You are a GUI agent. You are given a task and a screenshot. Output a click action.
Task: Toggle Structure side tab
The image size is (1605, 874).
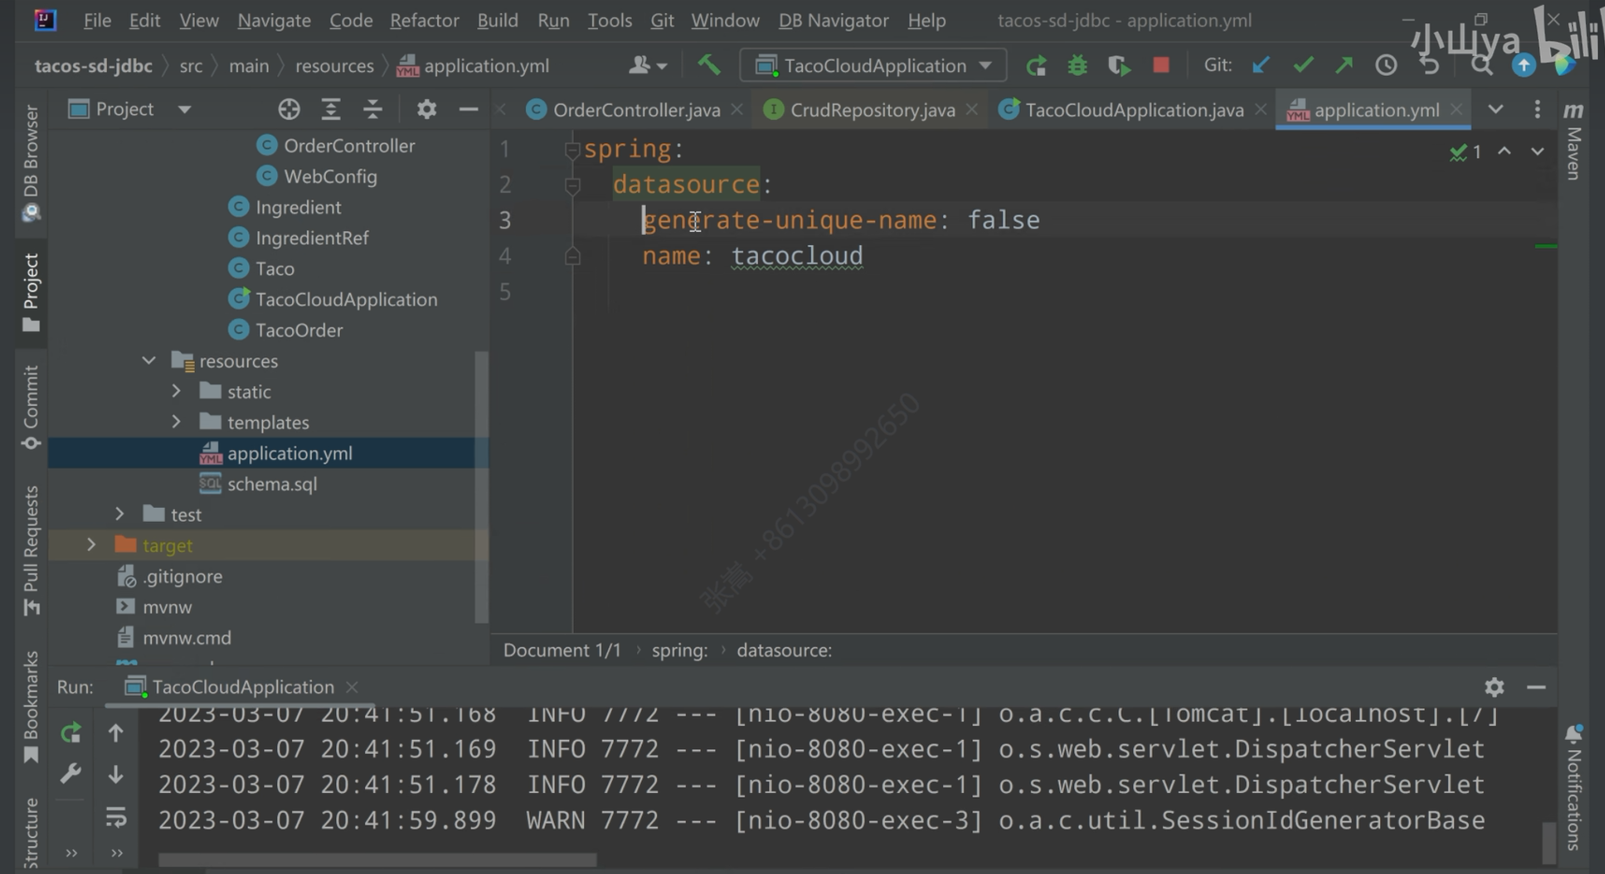31,832
